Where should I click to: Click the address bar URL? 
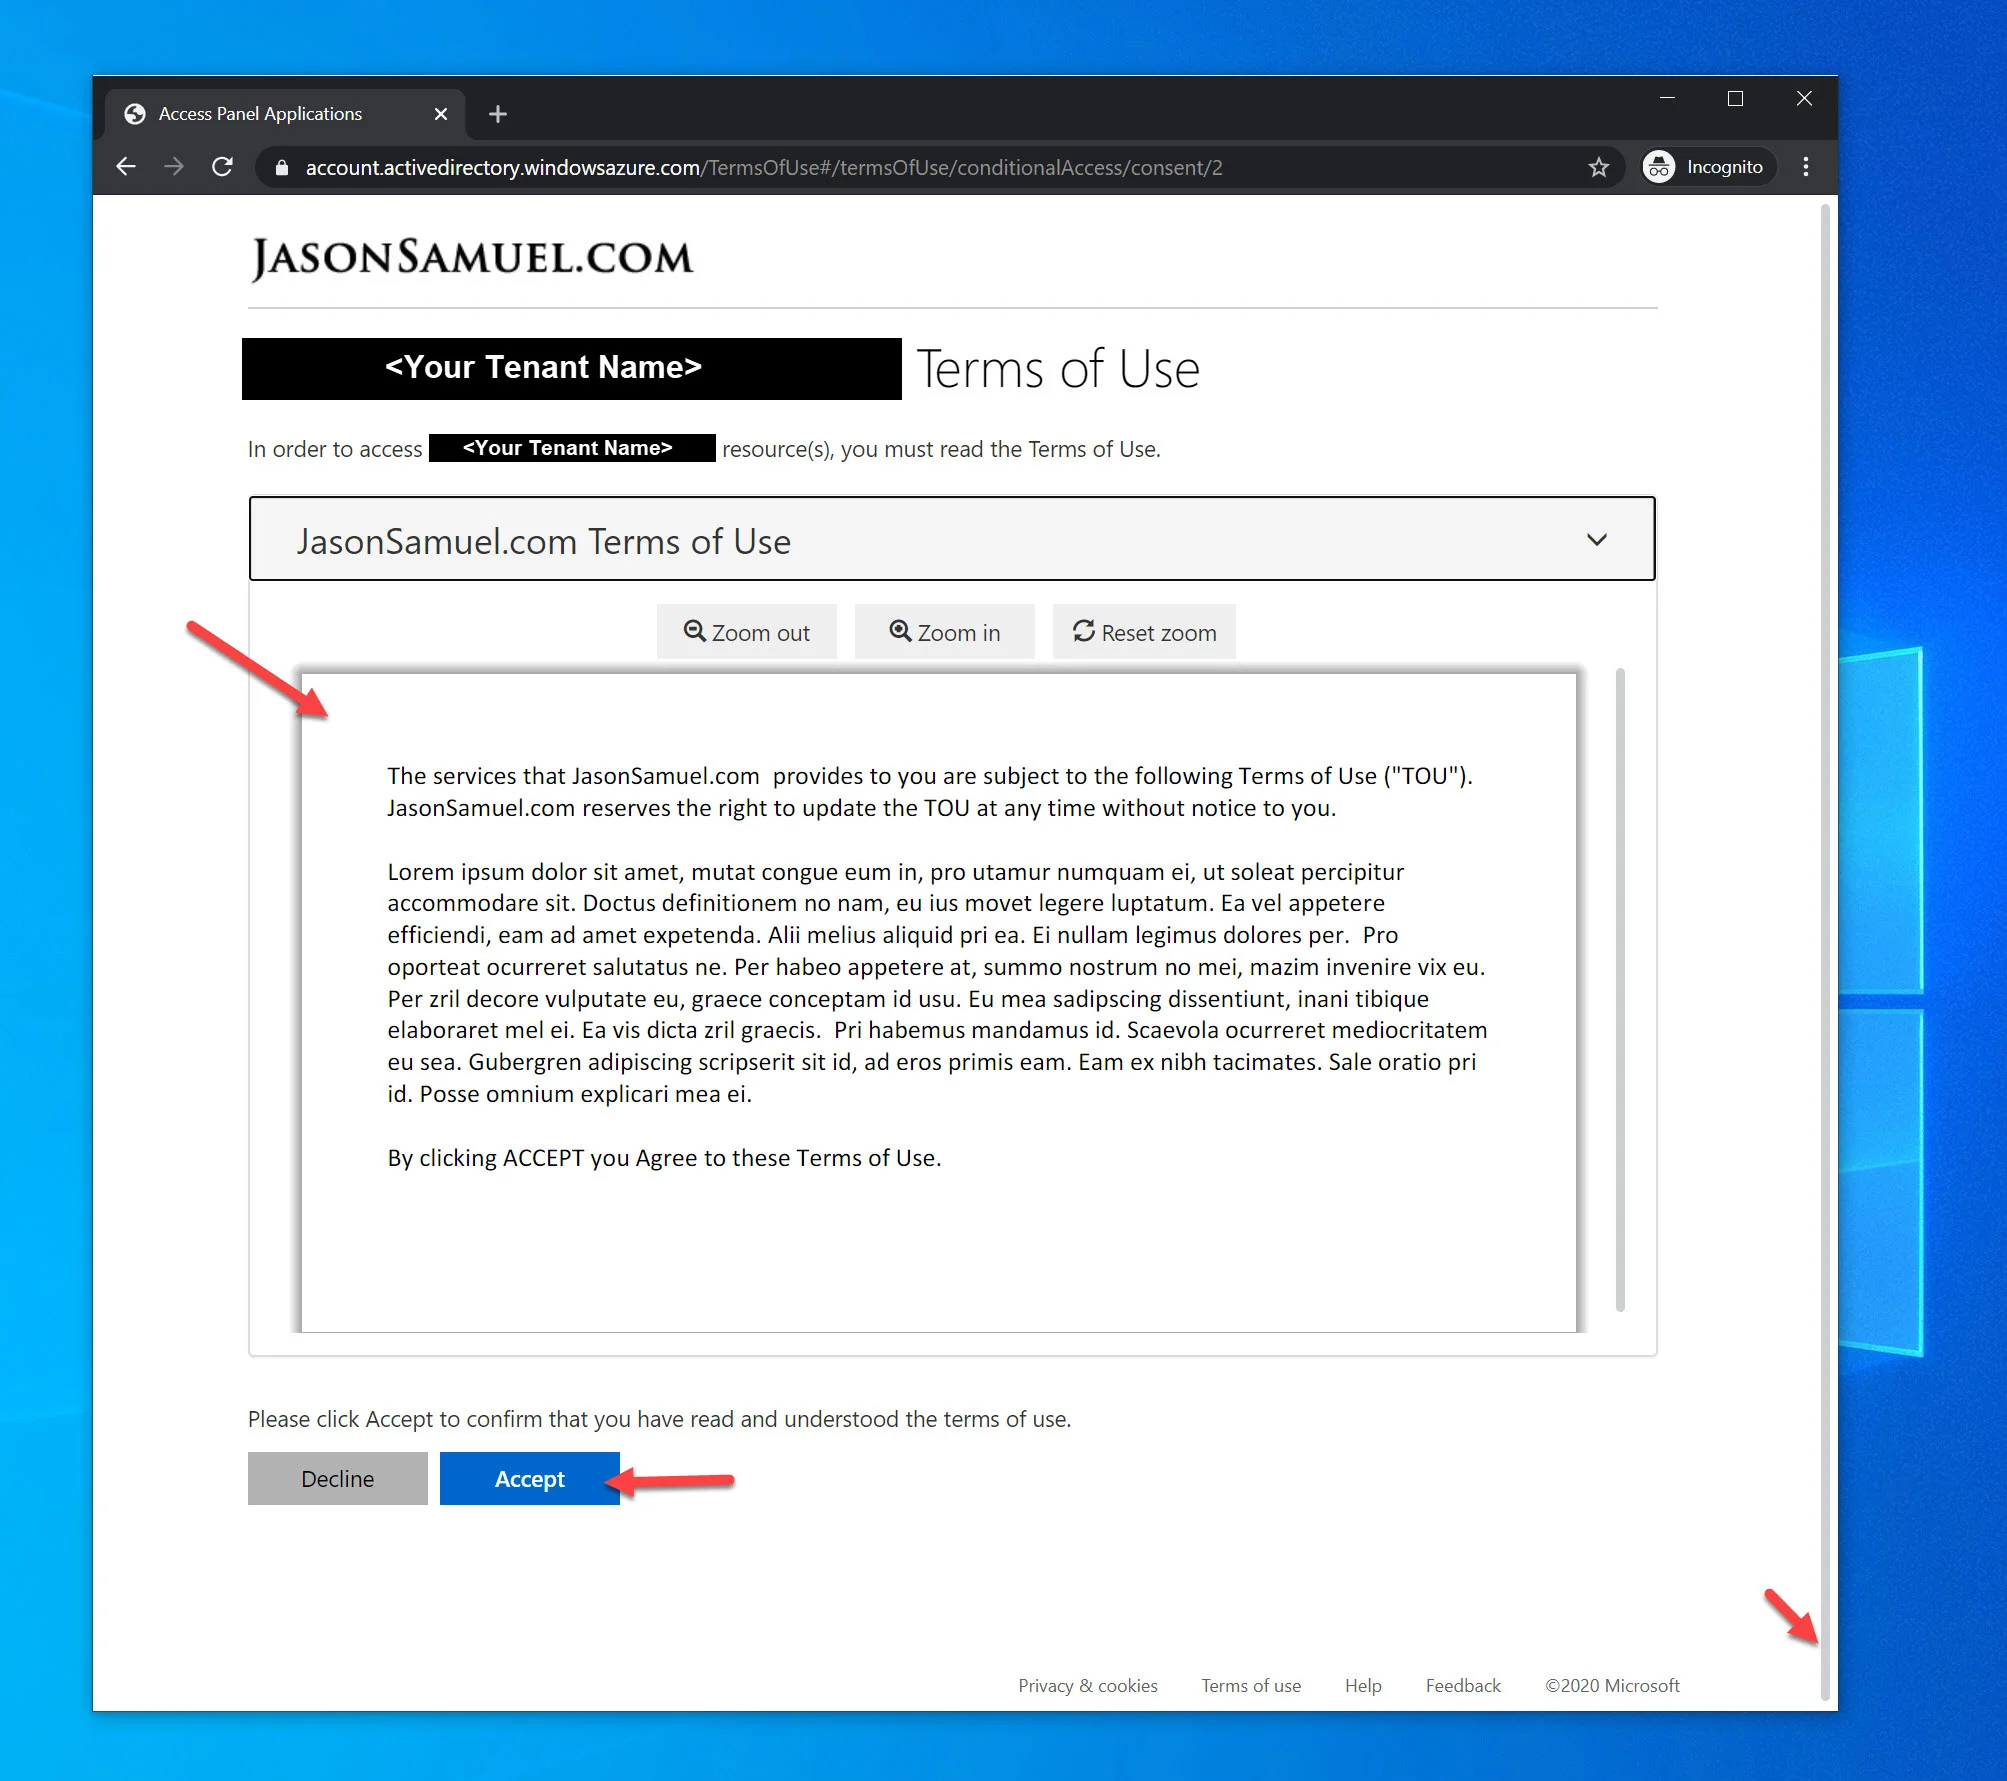coord(764,168)
